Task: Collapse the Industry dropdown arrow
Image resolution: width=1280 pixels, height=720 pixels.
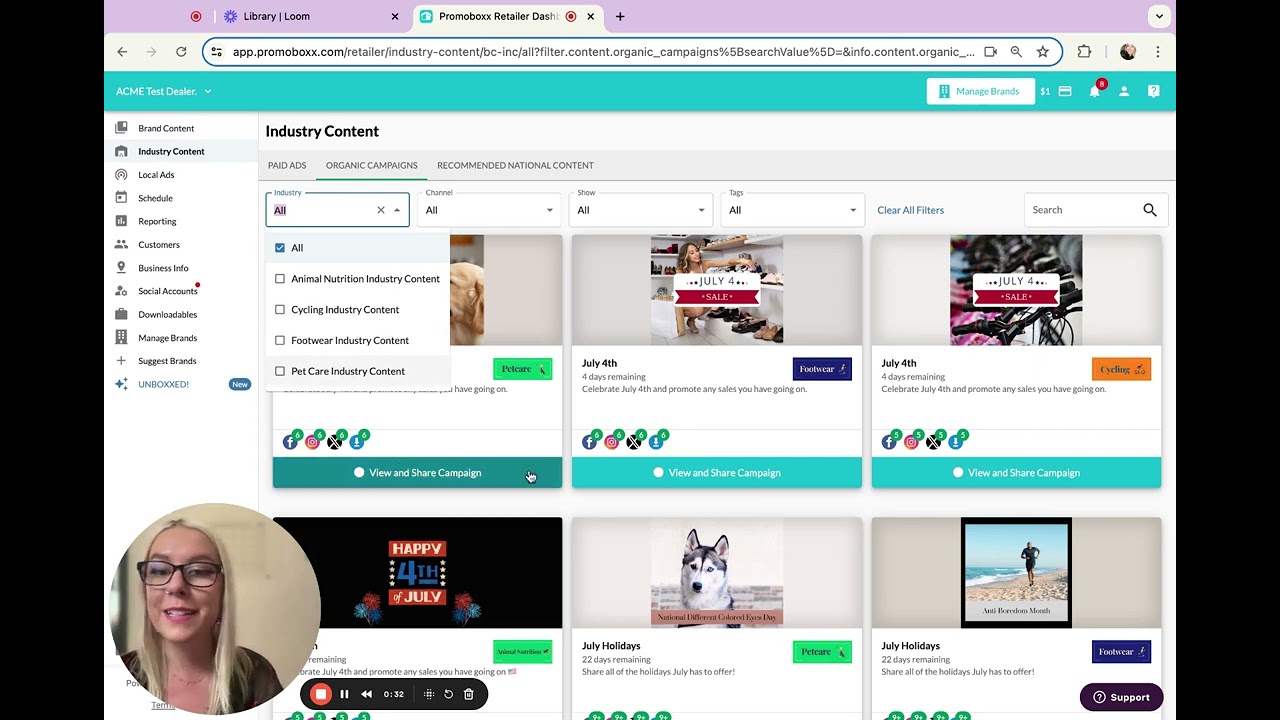Action: [x=397, y=210]
